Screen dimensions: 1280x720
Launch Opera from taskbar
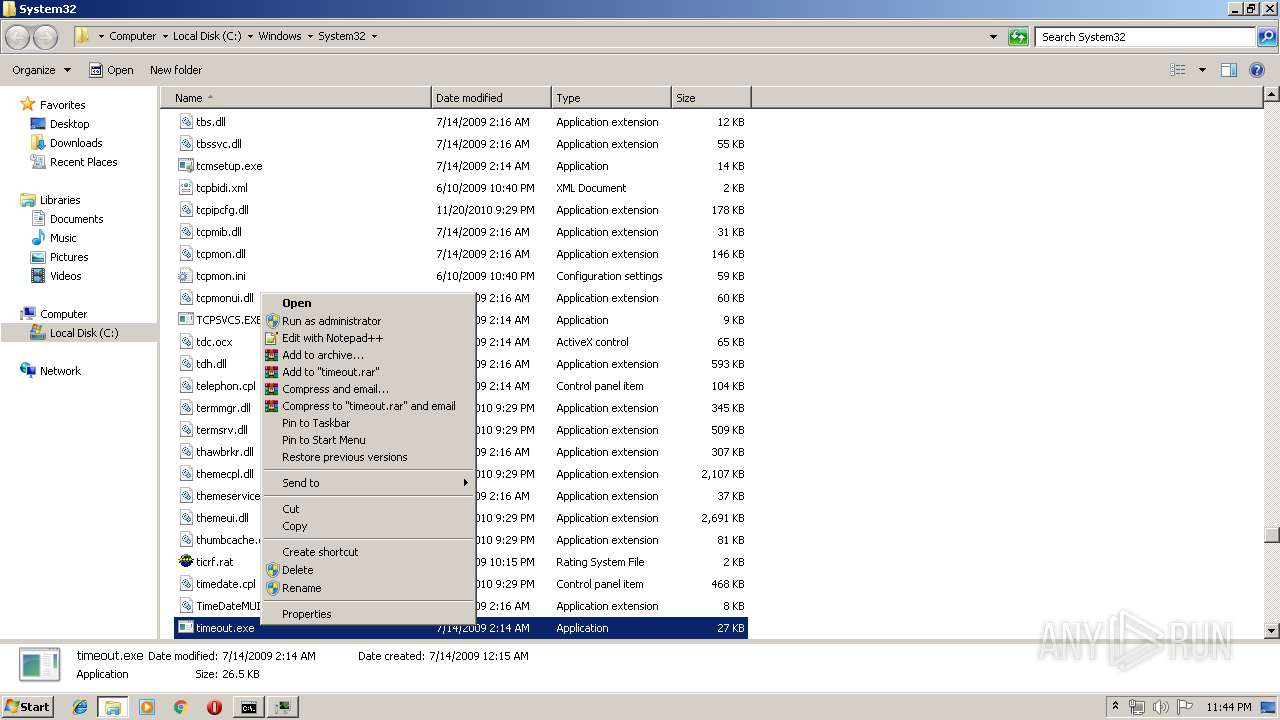[x=214, y=707]
